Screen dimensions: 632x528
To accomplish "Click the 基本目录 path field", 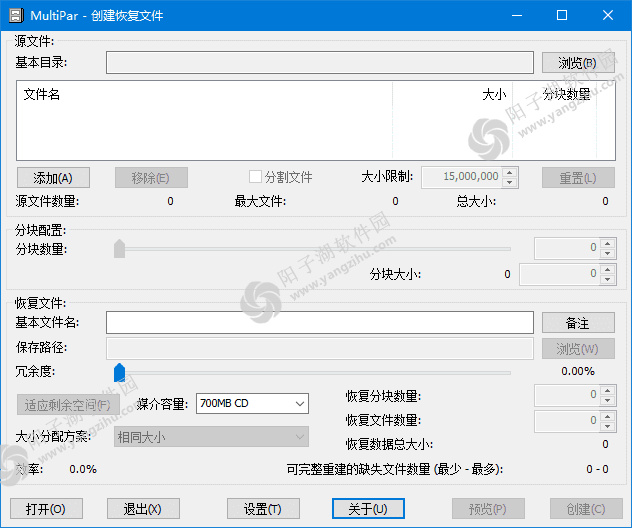I will 320,62.
